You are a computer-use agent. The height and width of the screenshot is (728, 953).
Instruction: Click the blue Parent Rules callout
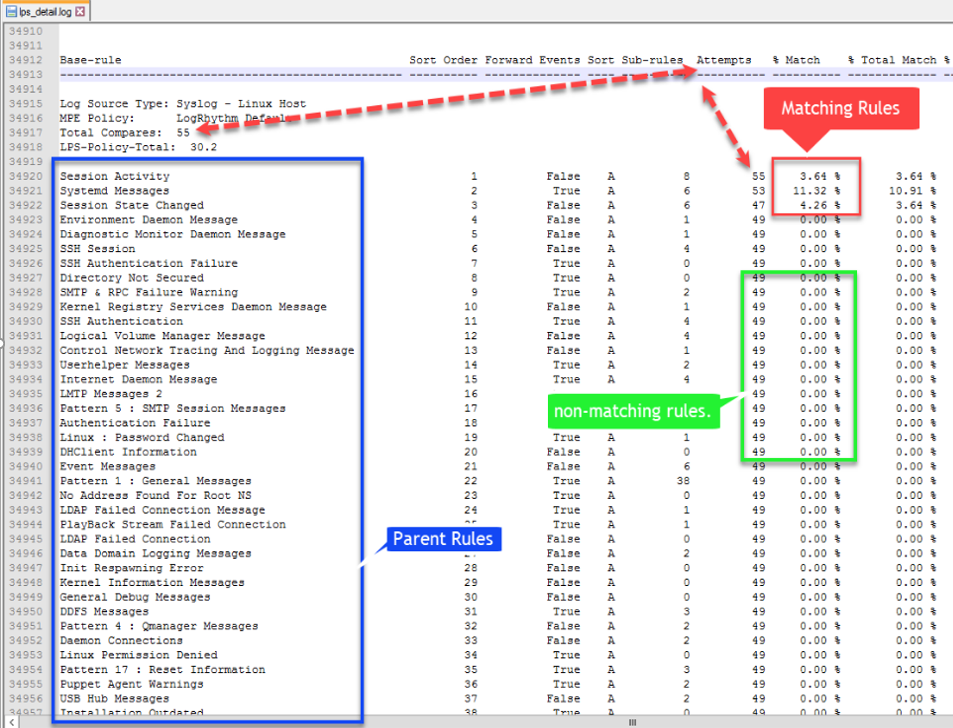point(442,539)
